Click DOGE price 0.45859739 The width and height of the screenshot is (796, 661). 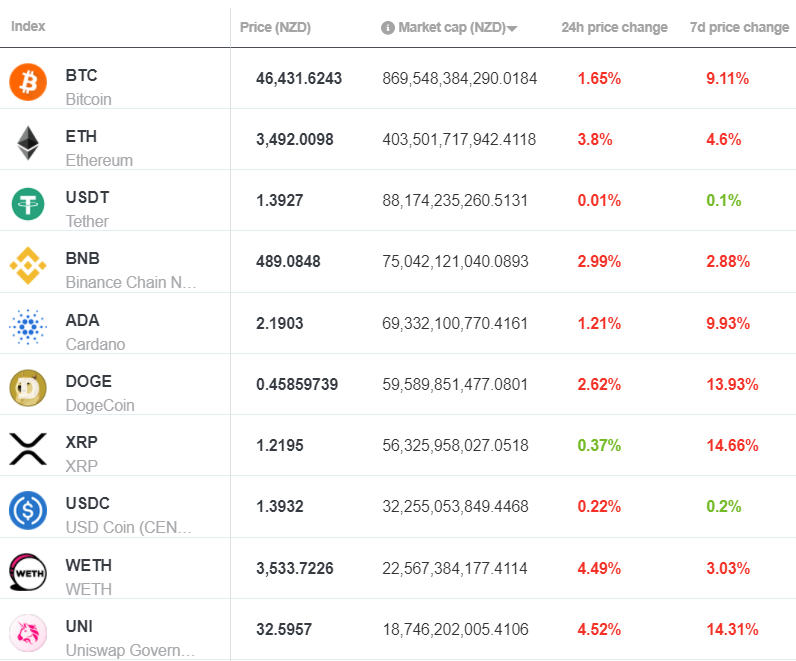(x=297, y=384)
